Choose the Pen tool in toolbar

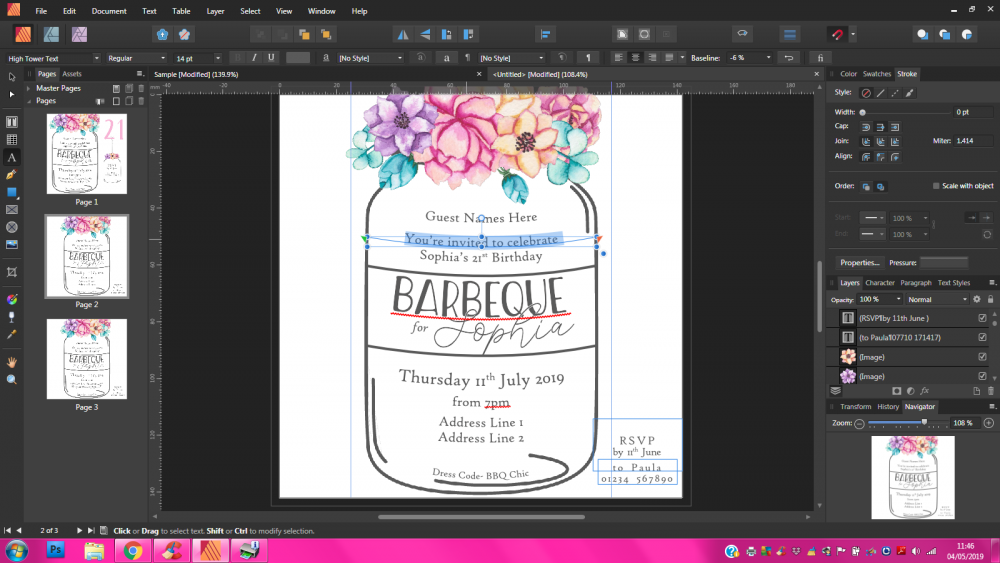[x=12, y=174]
